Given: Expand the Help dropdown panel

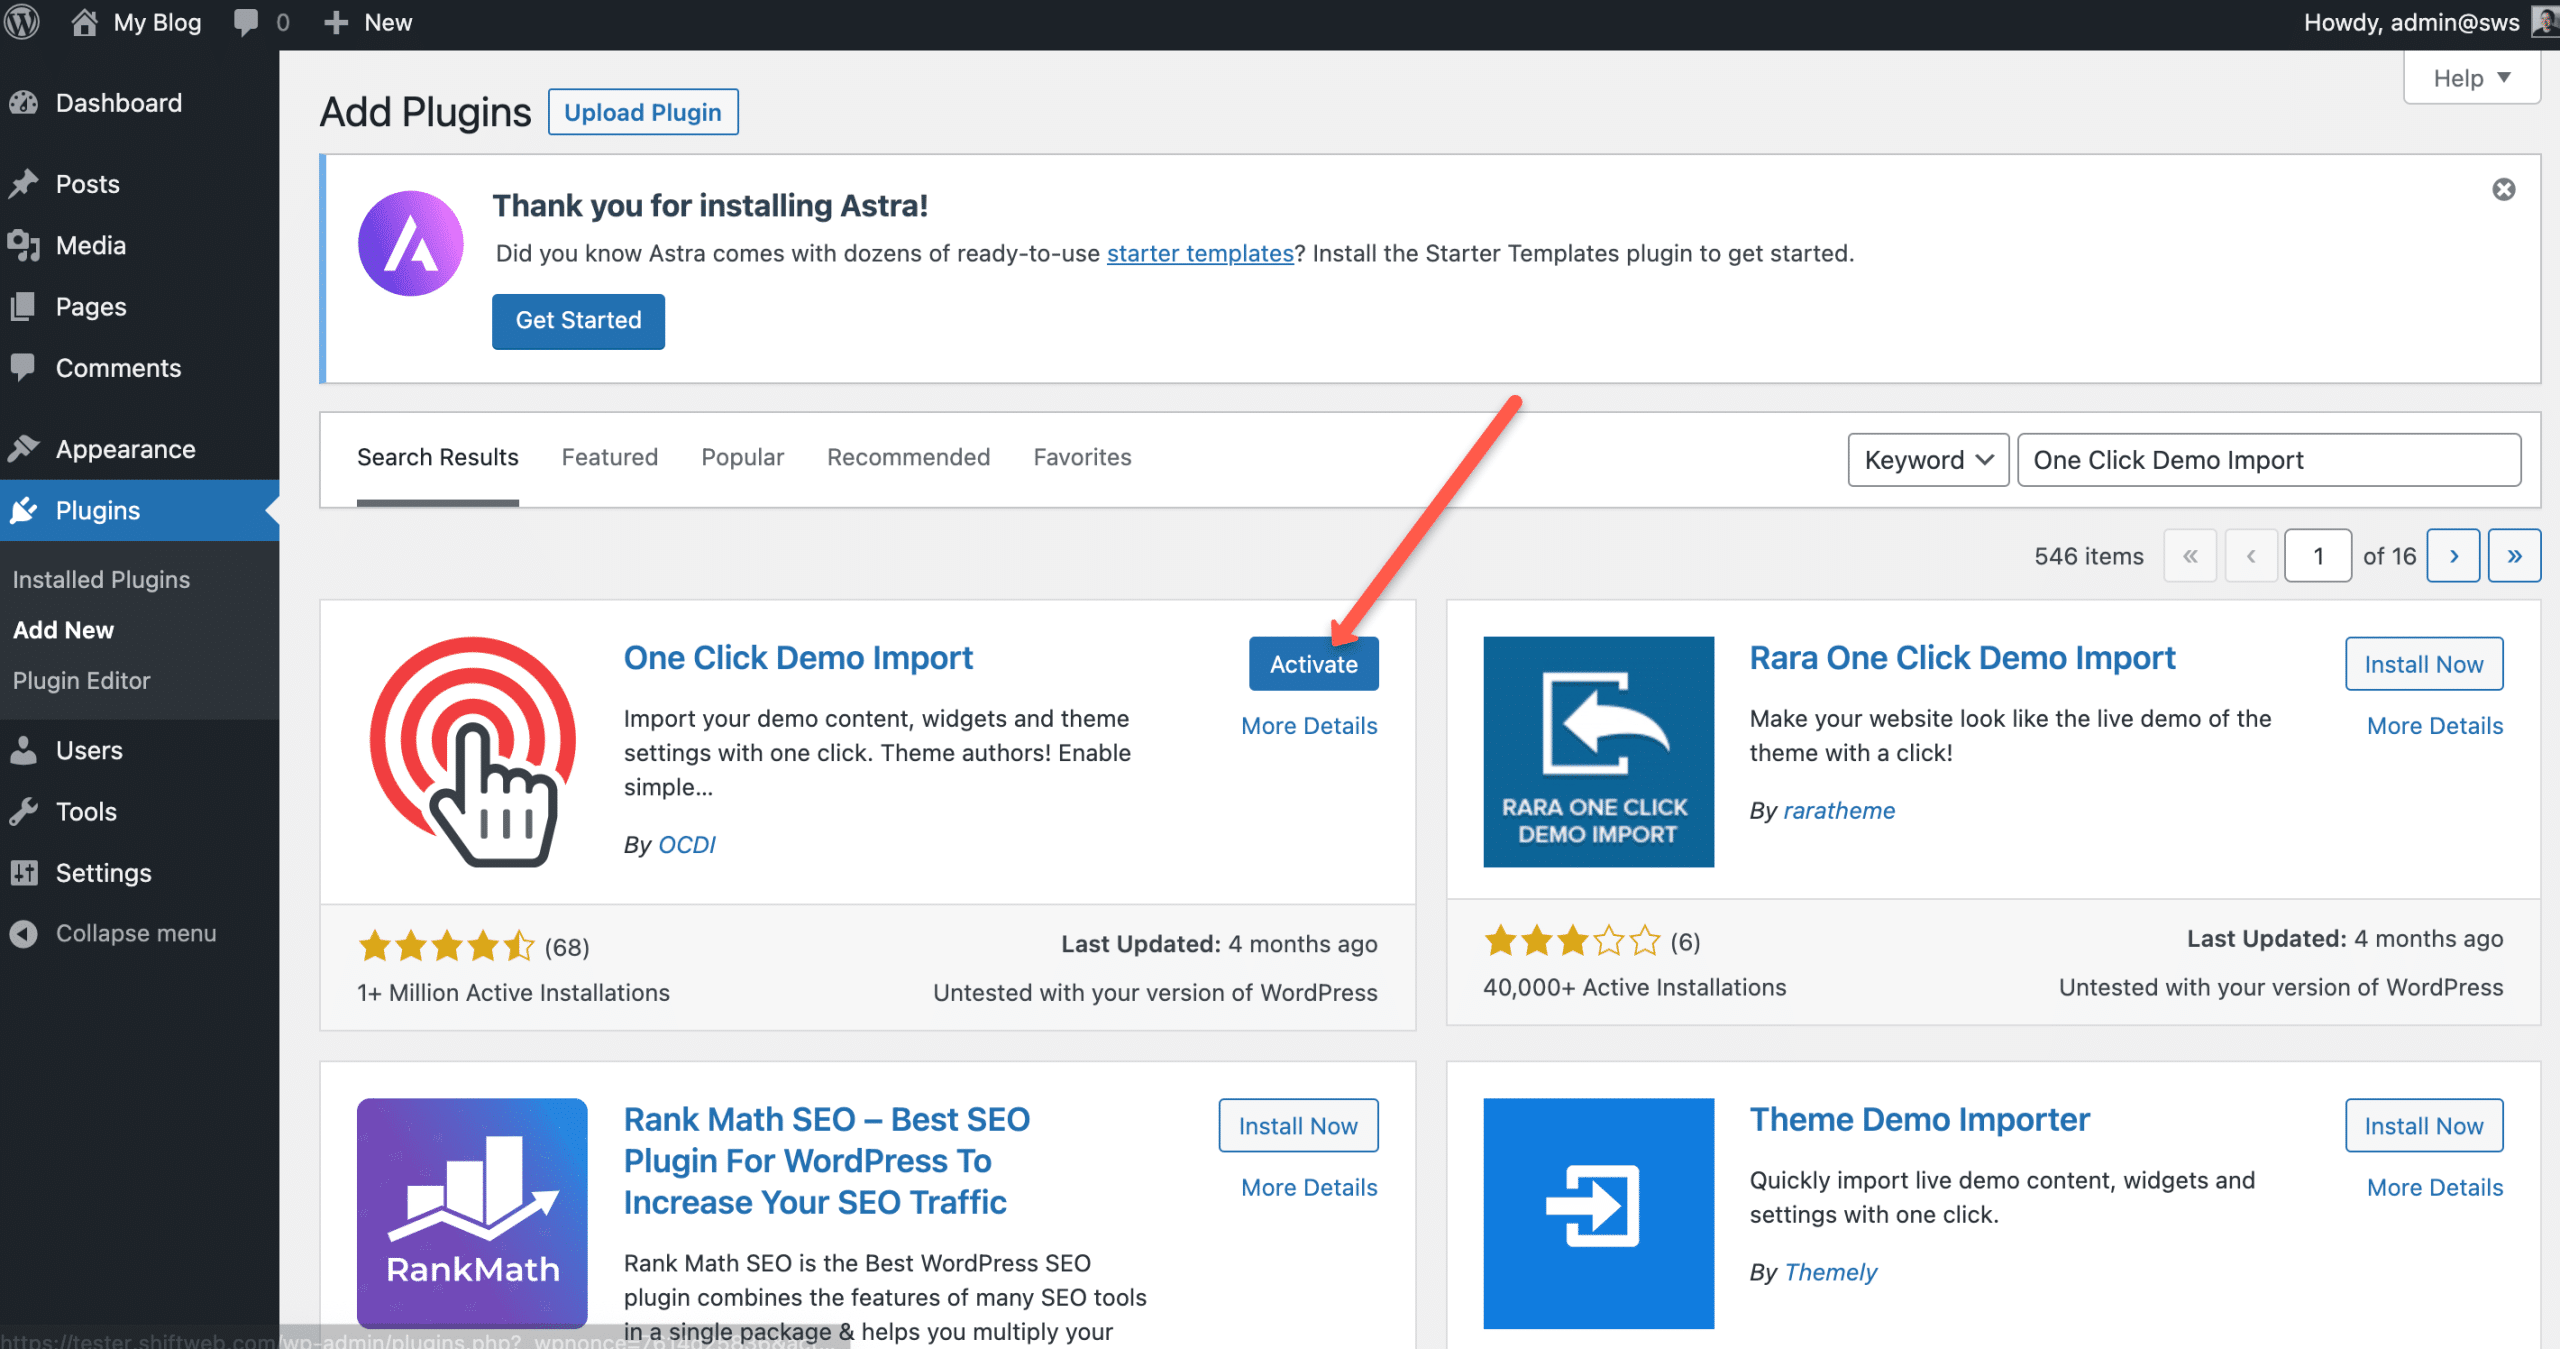Looking at the screenshot, I should (x=2471, y=78).
